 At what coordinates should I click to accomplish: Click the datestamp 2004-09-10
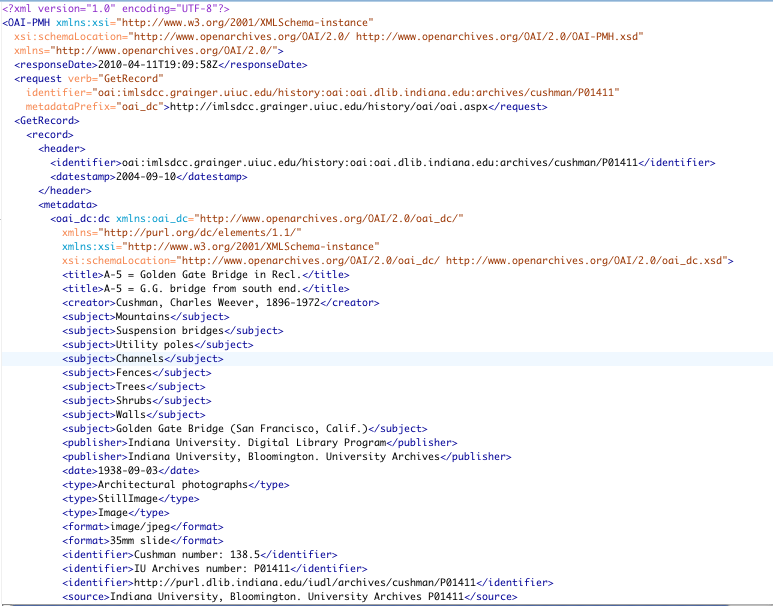146,177
